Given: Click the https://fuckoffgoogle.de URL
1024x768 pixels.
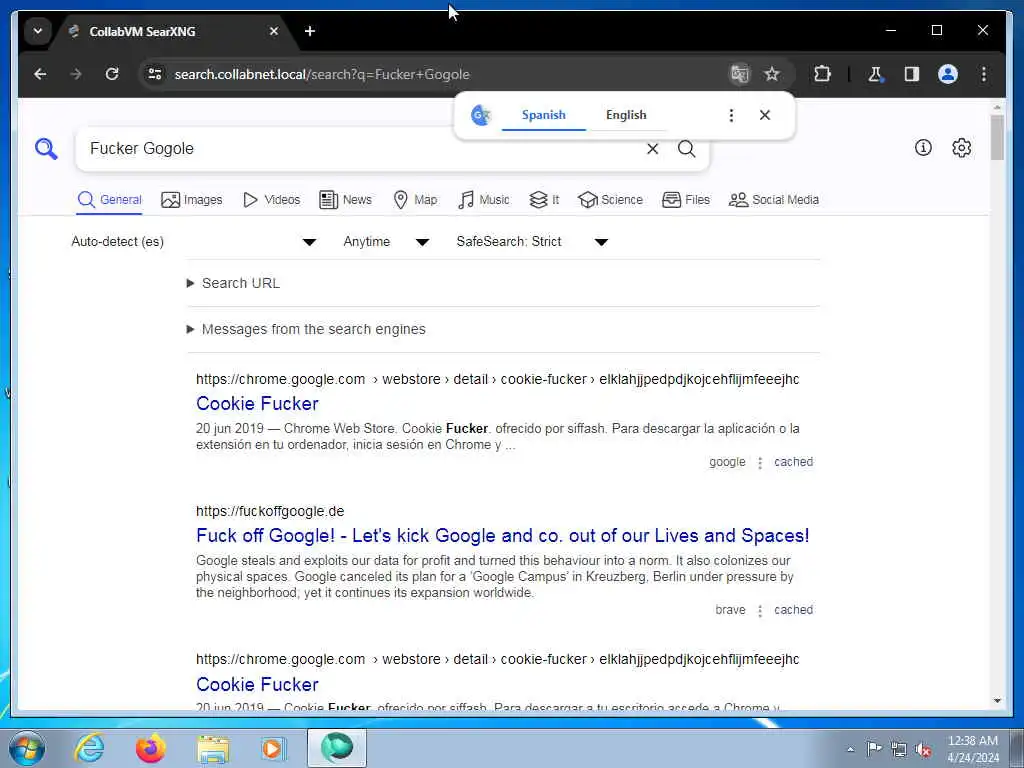Looking at the screenshot, I should (270, 511).
